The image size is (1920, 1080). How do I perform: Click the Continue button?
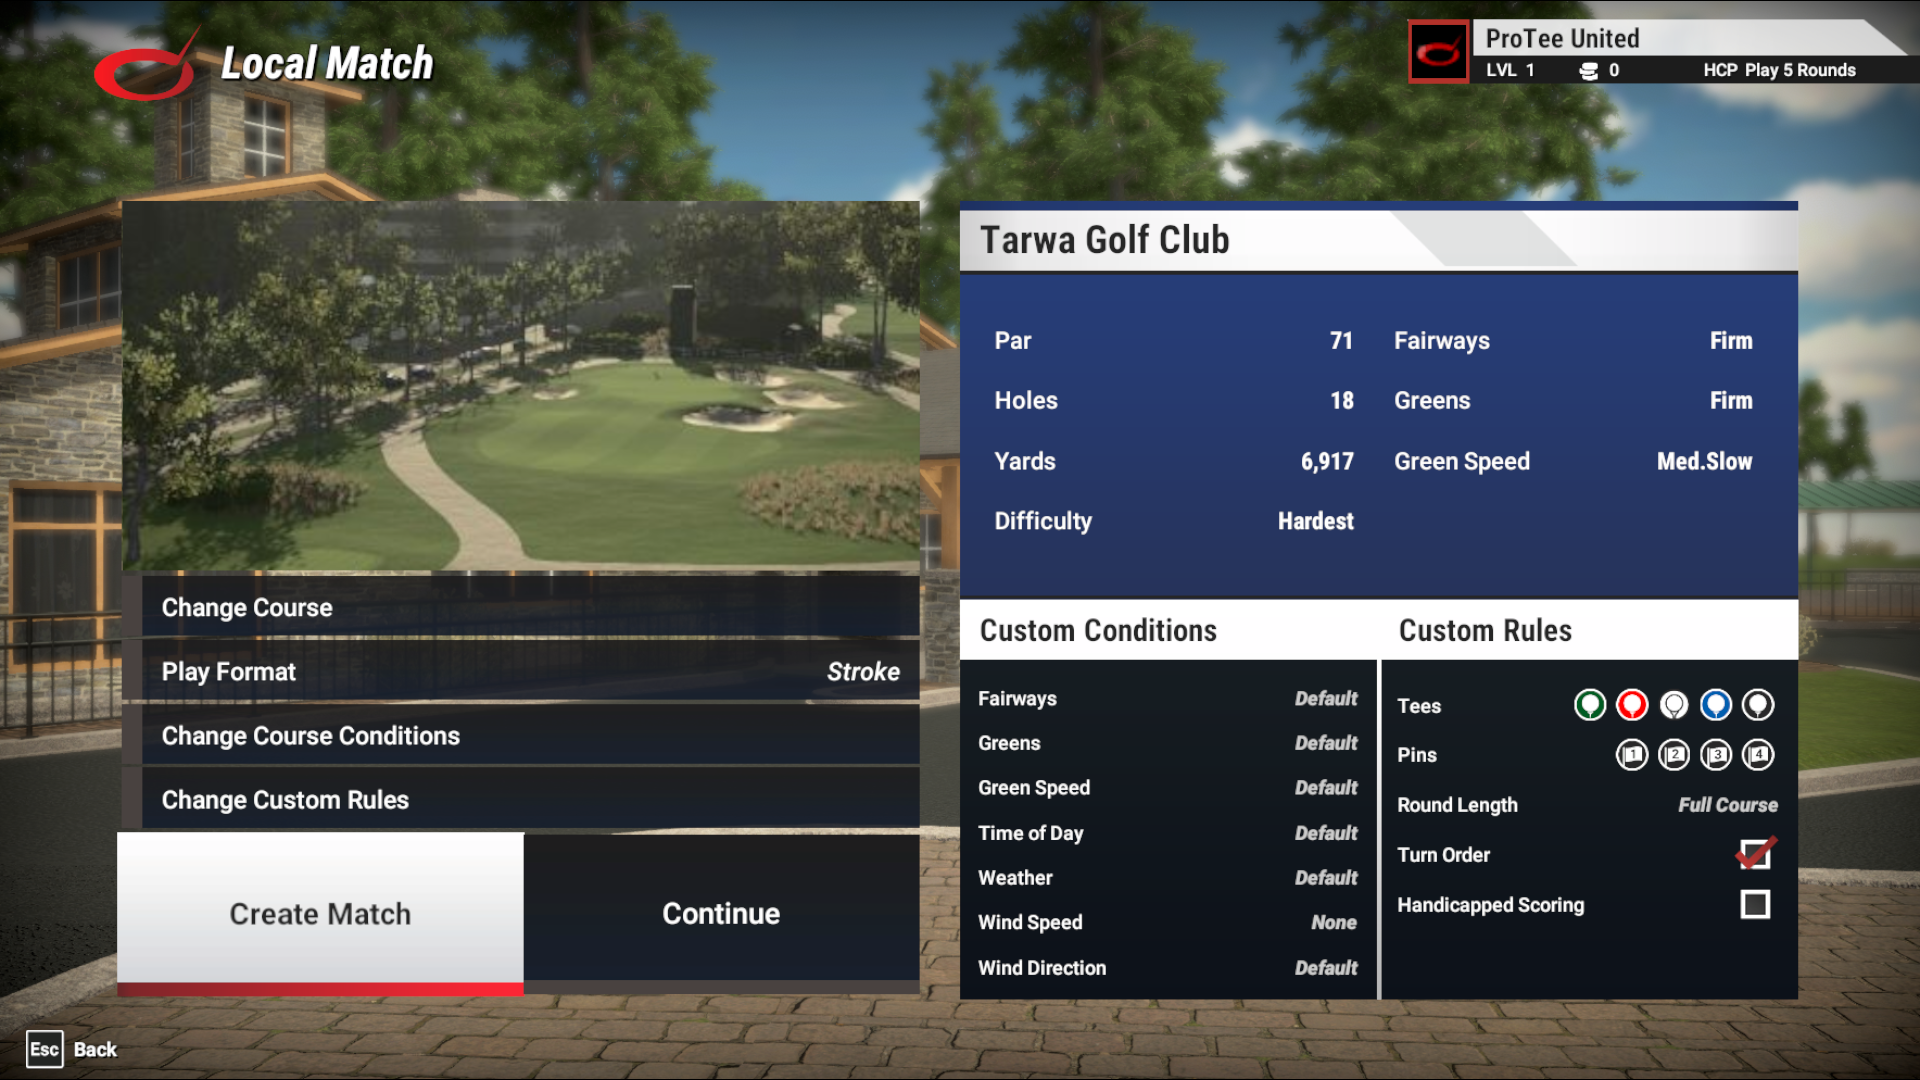721,913
